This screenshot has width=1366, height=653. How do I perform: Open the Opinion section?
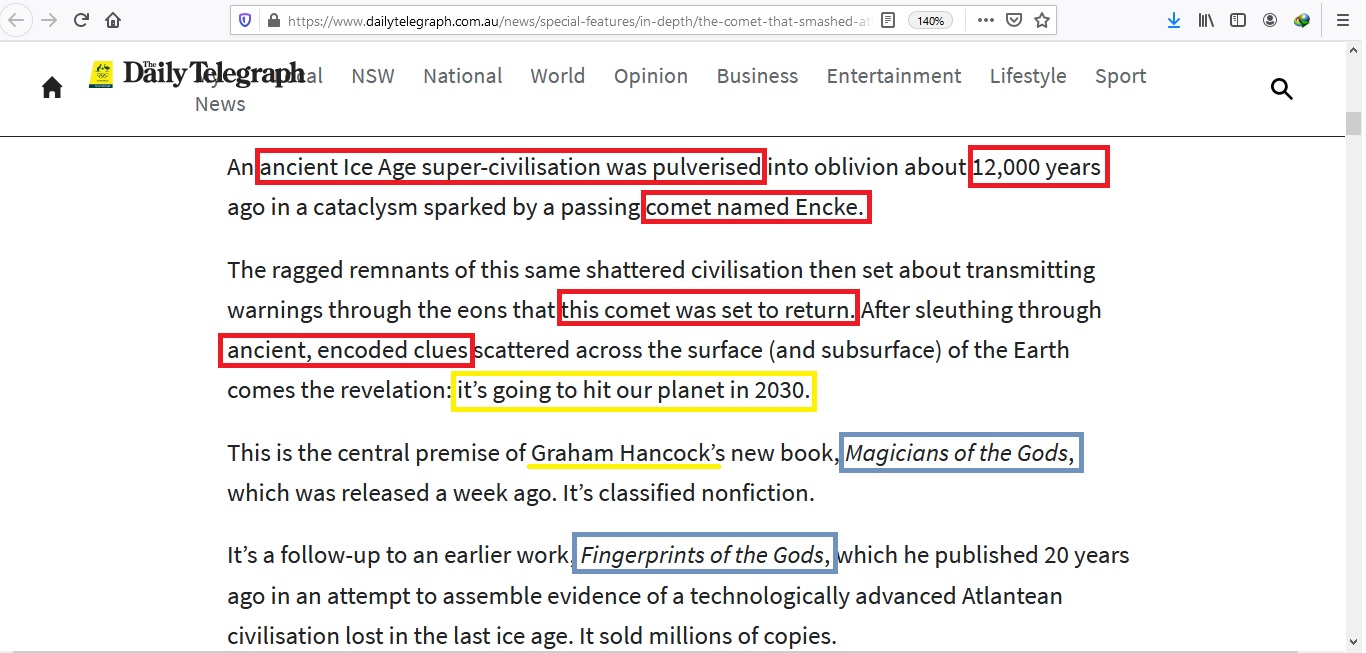(651, 76)
